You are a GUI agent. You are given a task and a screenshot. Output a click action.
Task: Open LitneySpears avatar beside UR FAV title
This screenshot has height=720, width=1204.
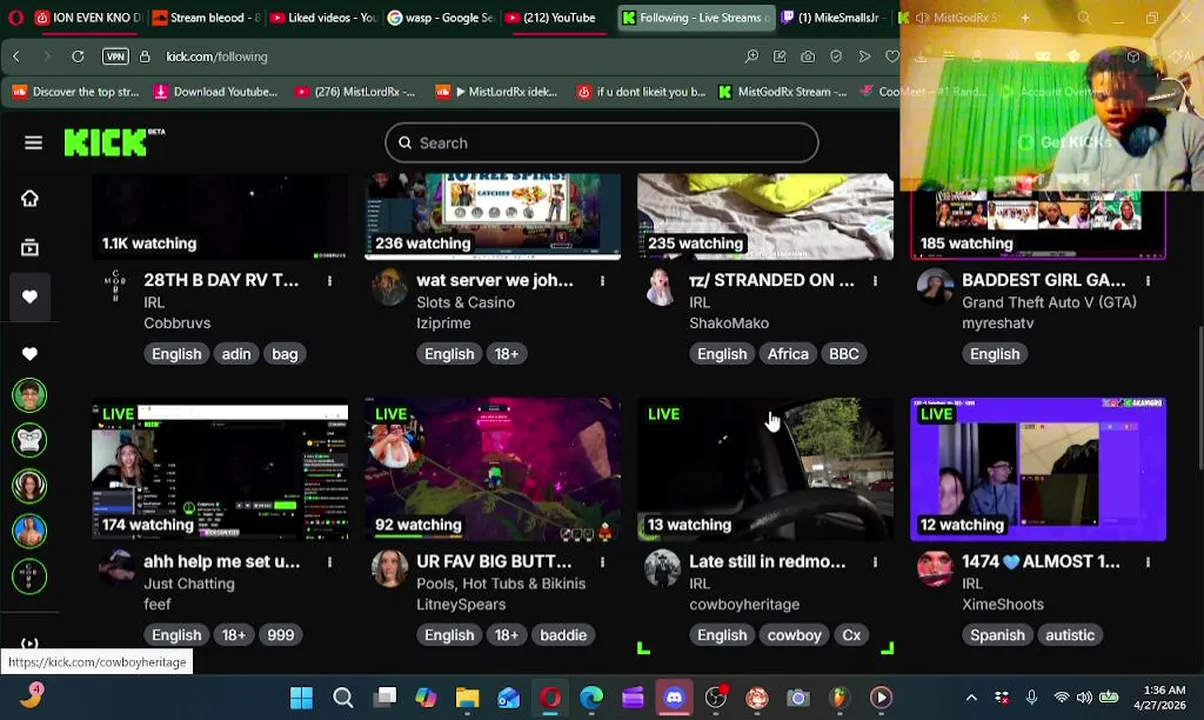389,569
